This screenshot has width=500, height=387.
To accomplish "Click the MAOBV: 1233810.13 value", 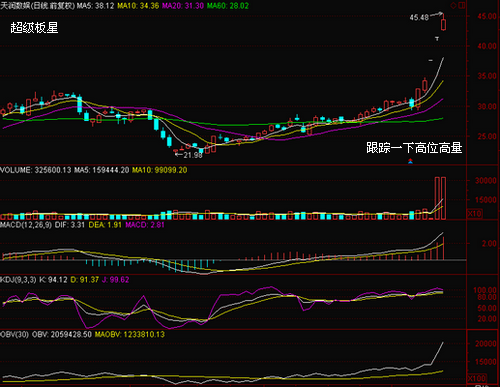I will point(130,334).
